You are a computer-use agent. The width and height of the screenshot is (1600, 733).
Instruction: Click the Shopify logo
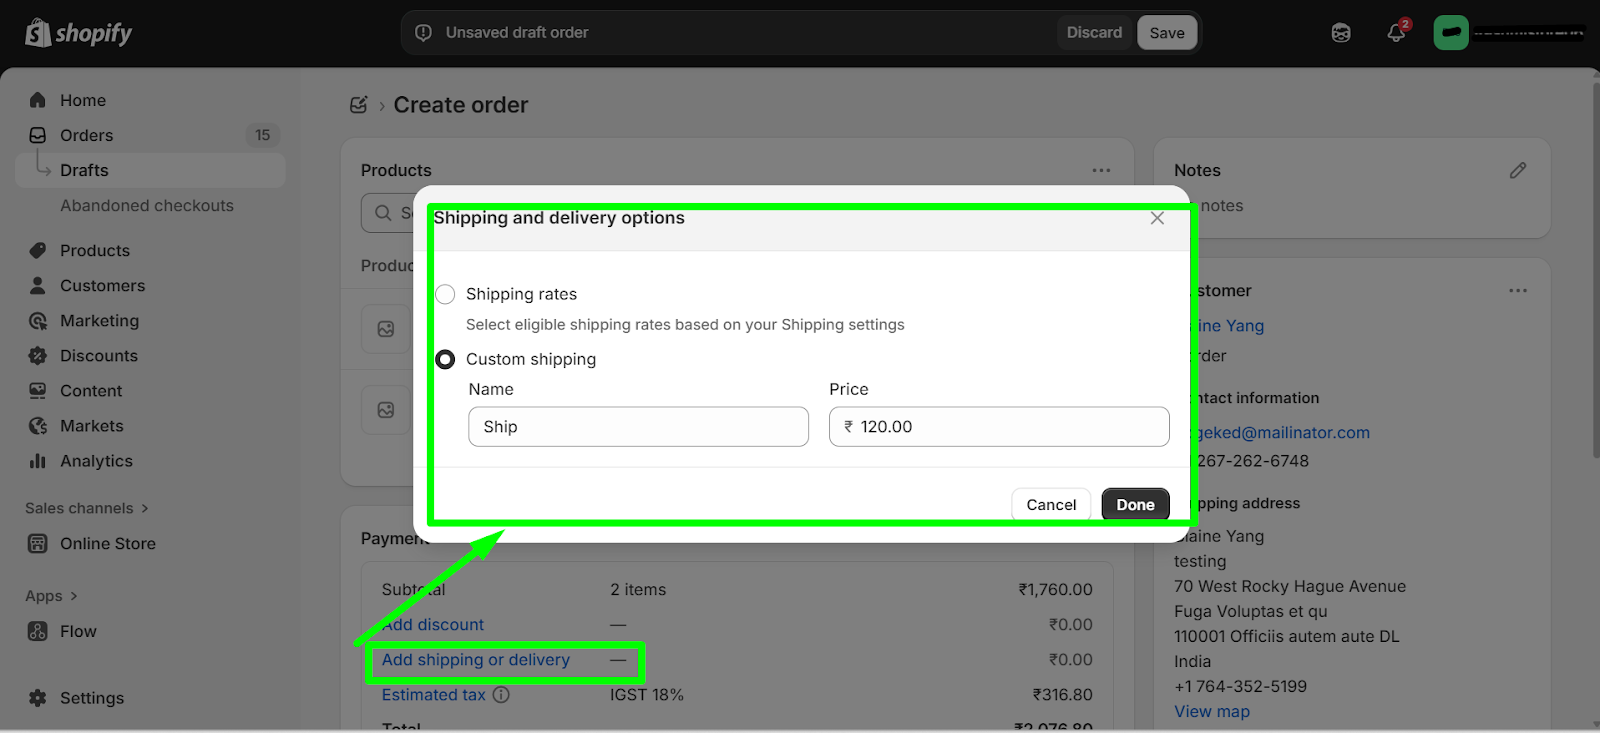coord(79,33)
